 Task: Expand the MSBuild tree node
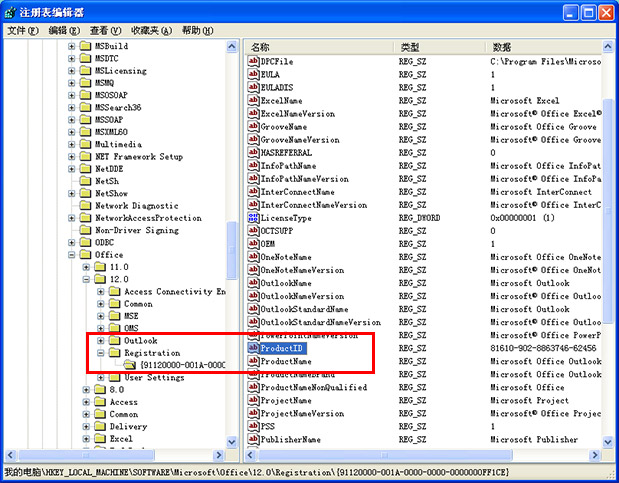(71, 46)
